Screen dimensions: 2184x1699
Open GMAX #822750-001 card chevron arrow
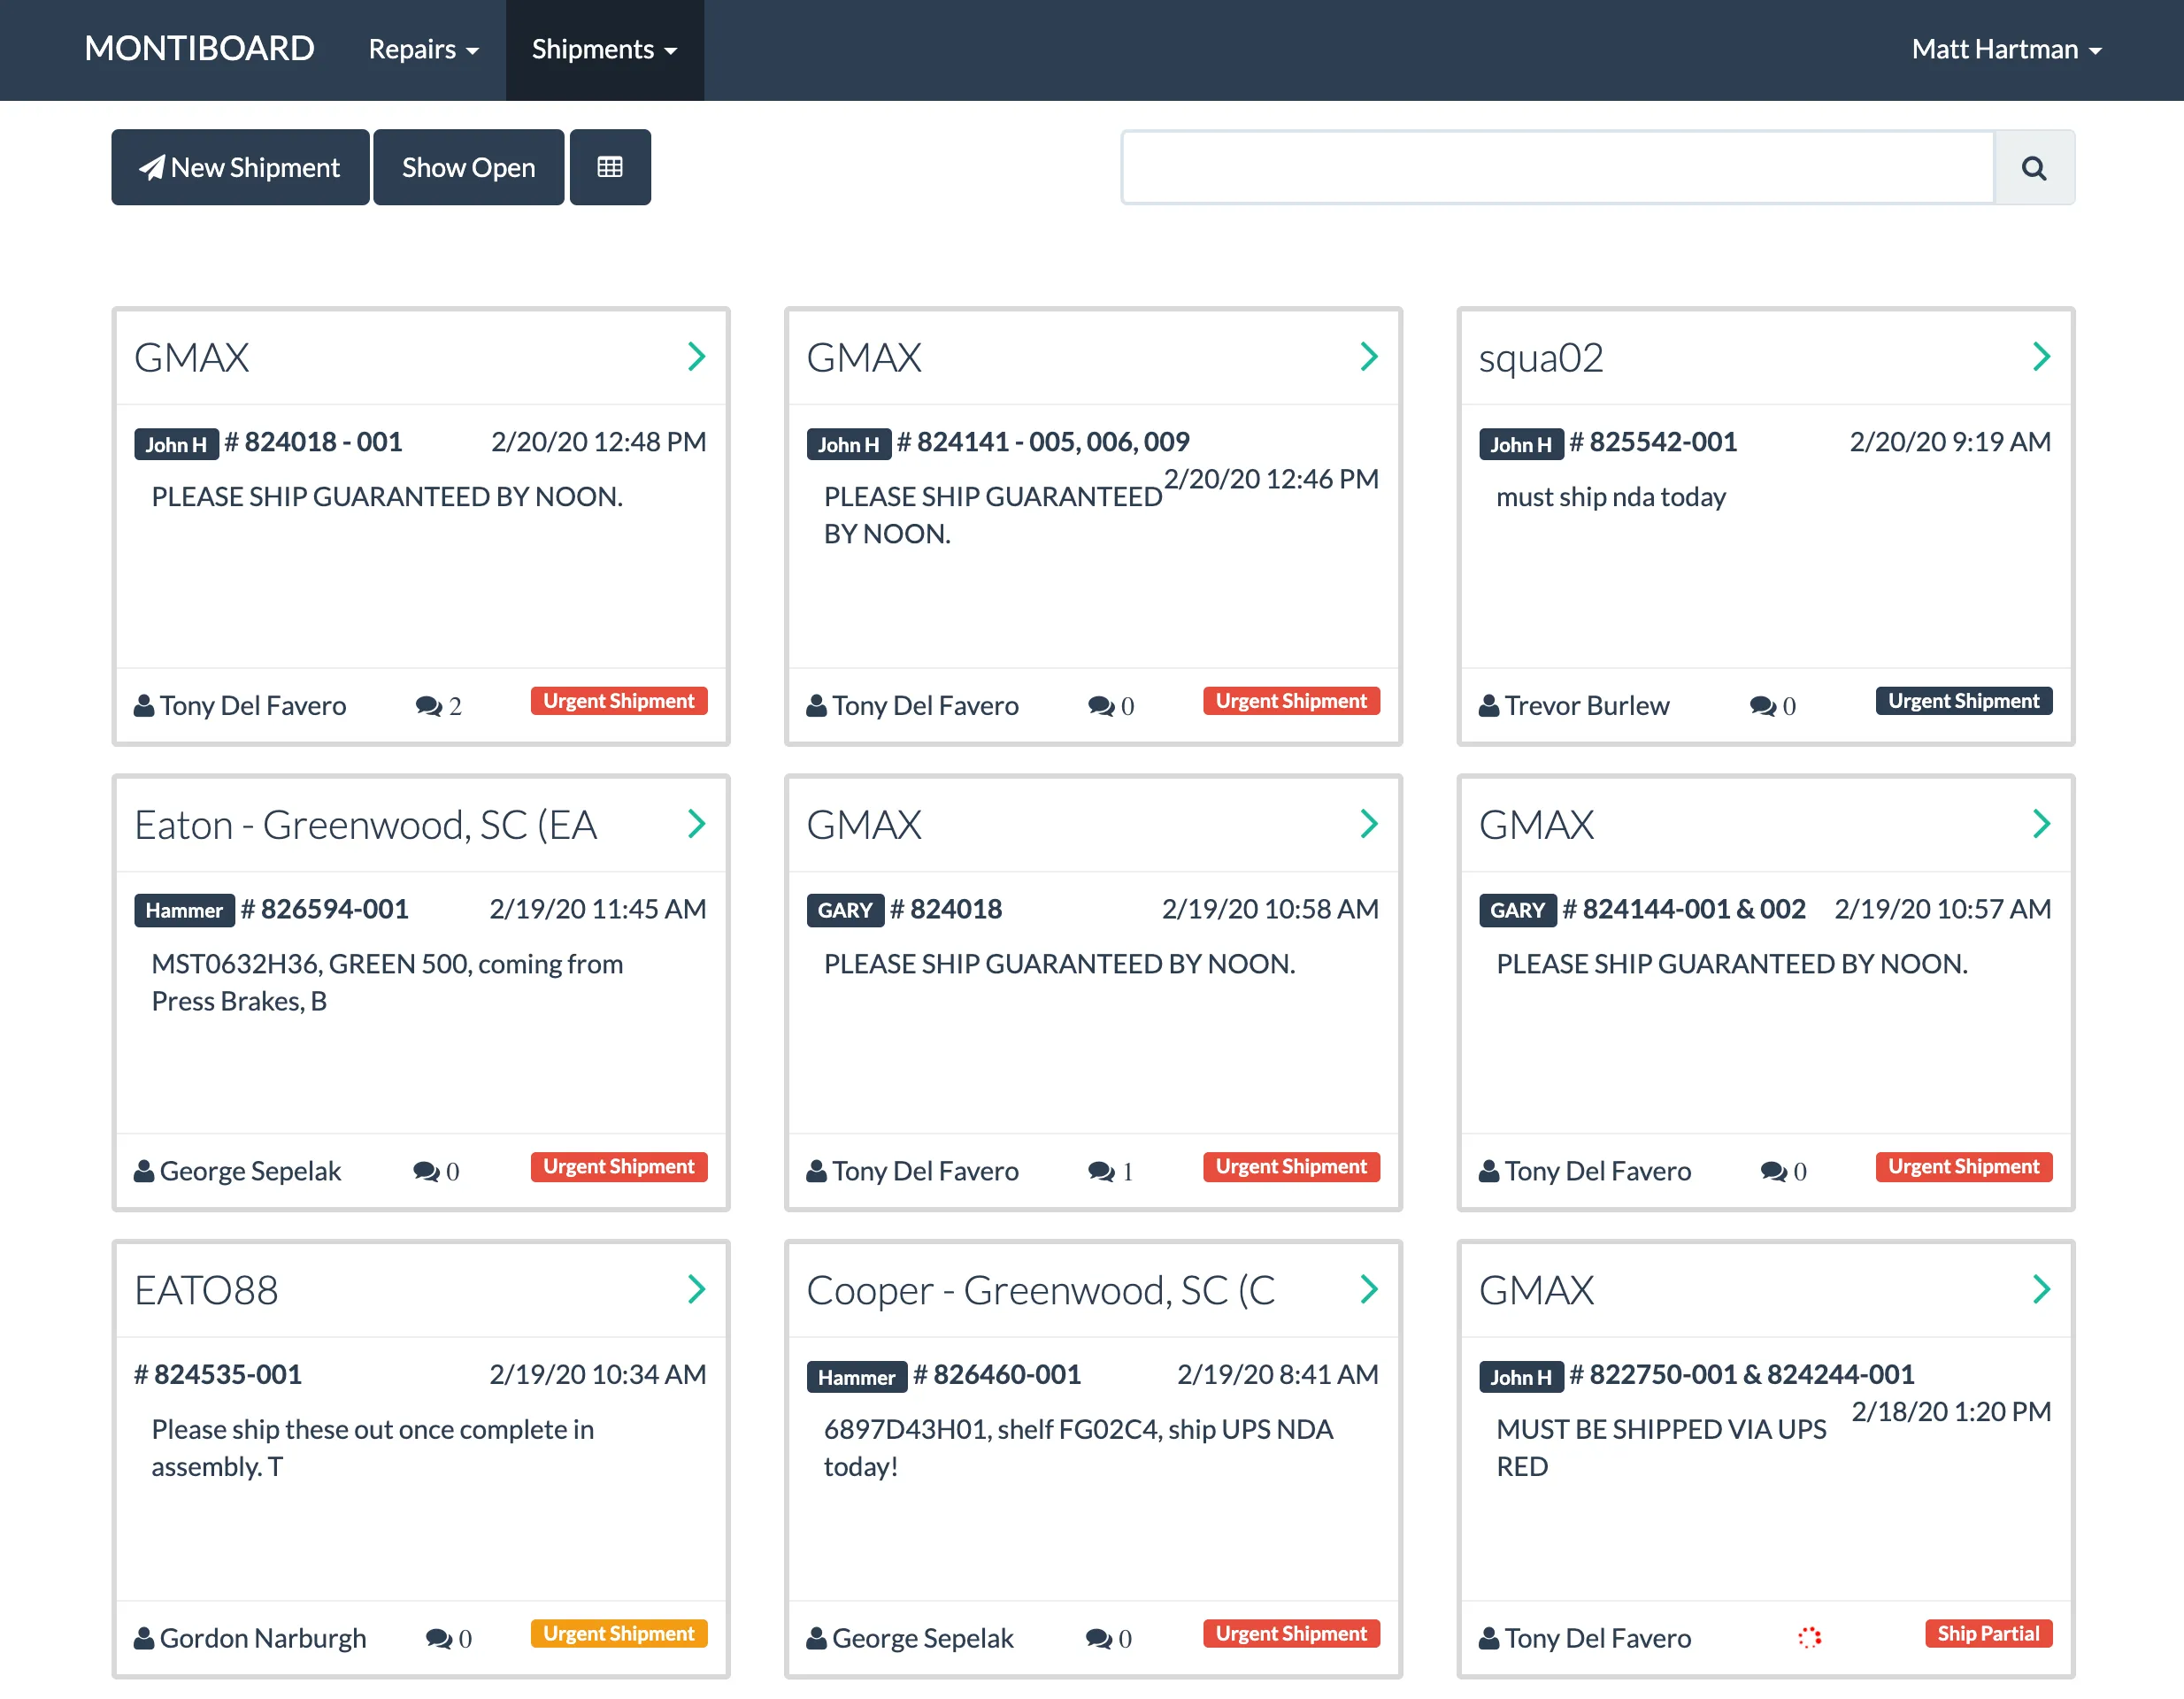[x=2041, y=1290]
